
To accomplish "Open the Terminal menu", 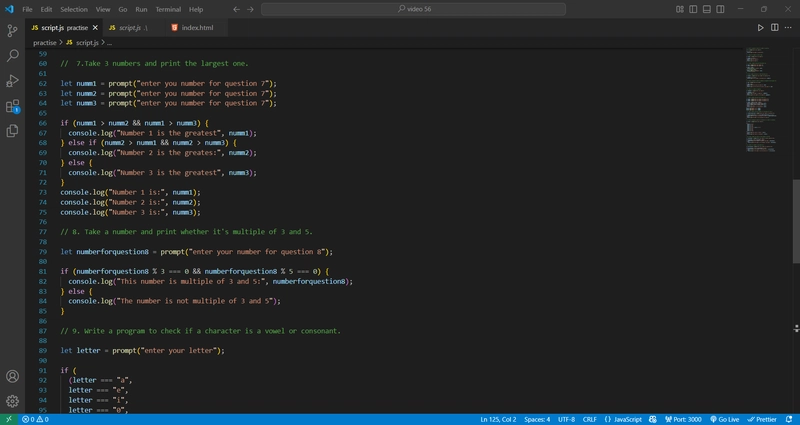I will tap(168, 9).
